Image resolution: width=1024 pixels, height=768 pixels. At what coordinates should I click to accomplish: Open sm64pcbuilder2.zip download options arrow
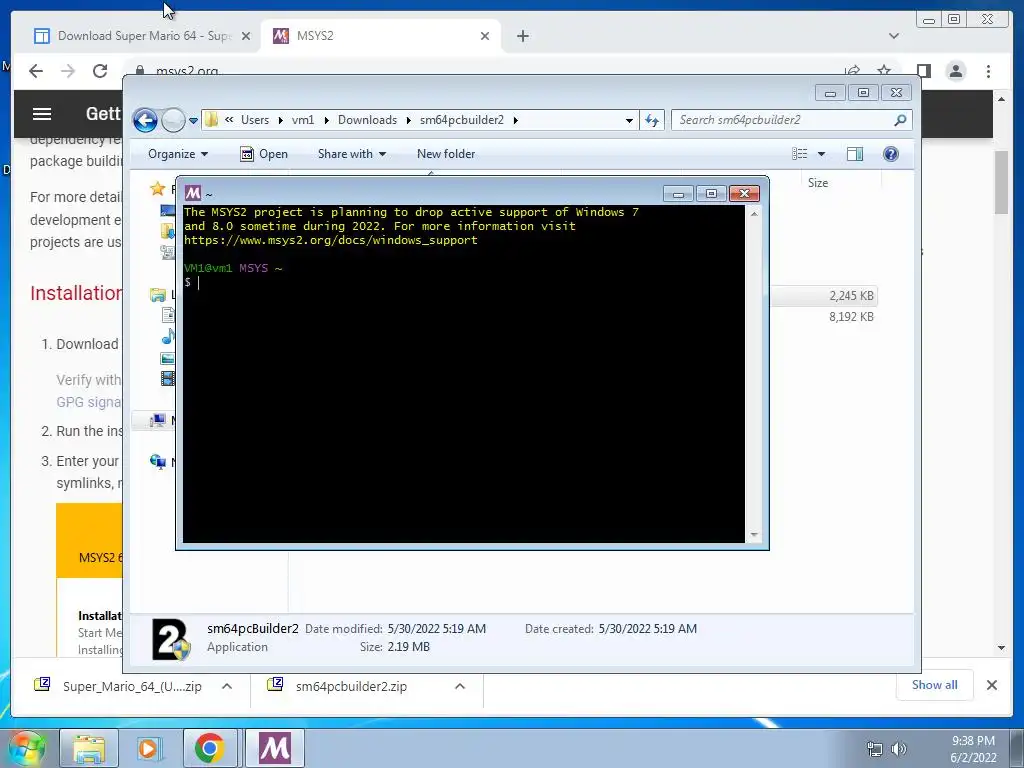point(460,686)
